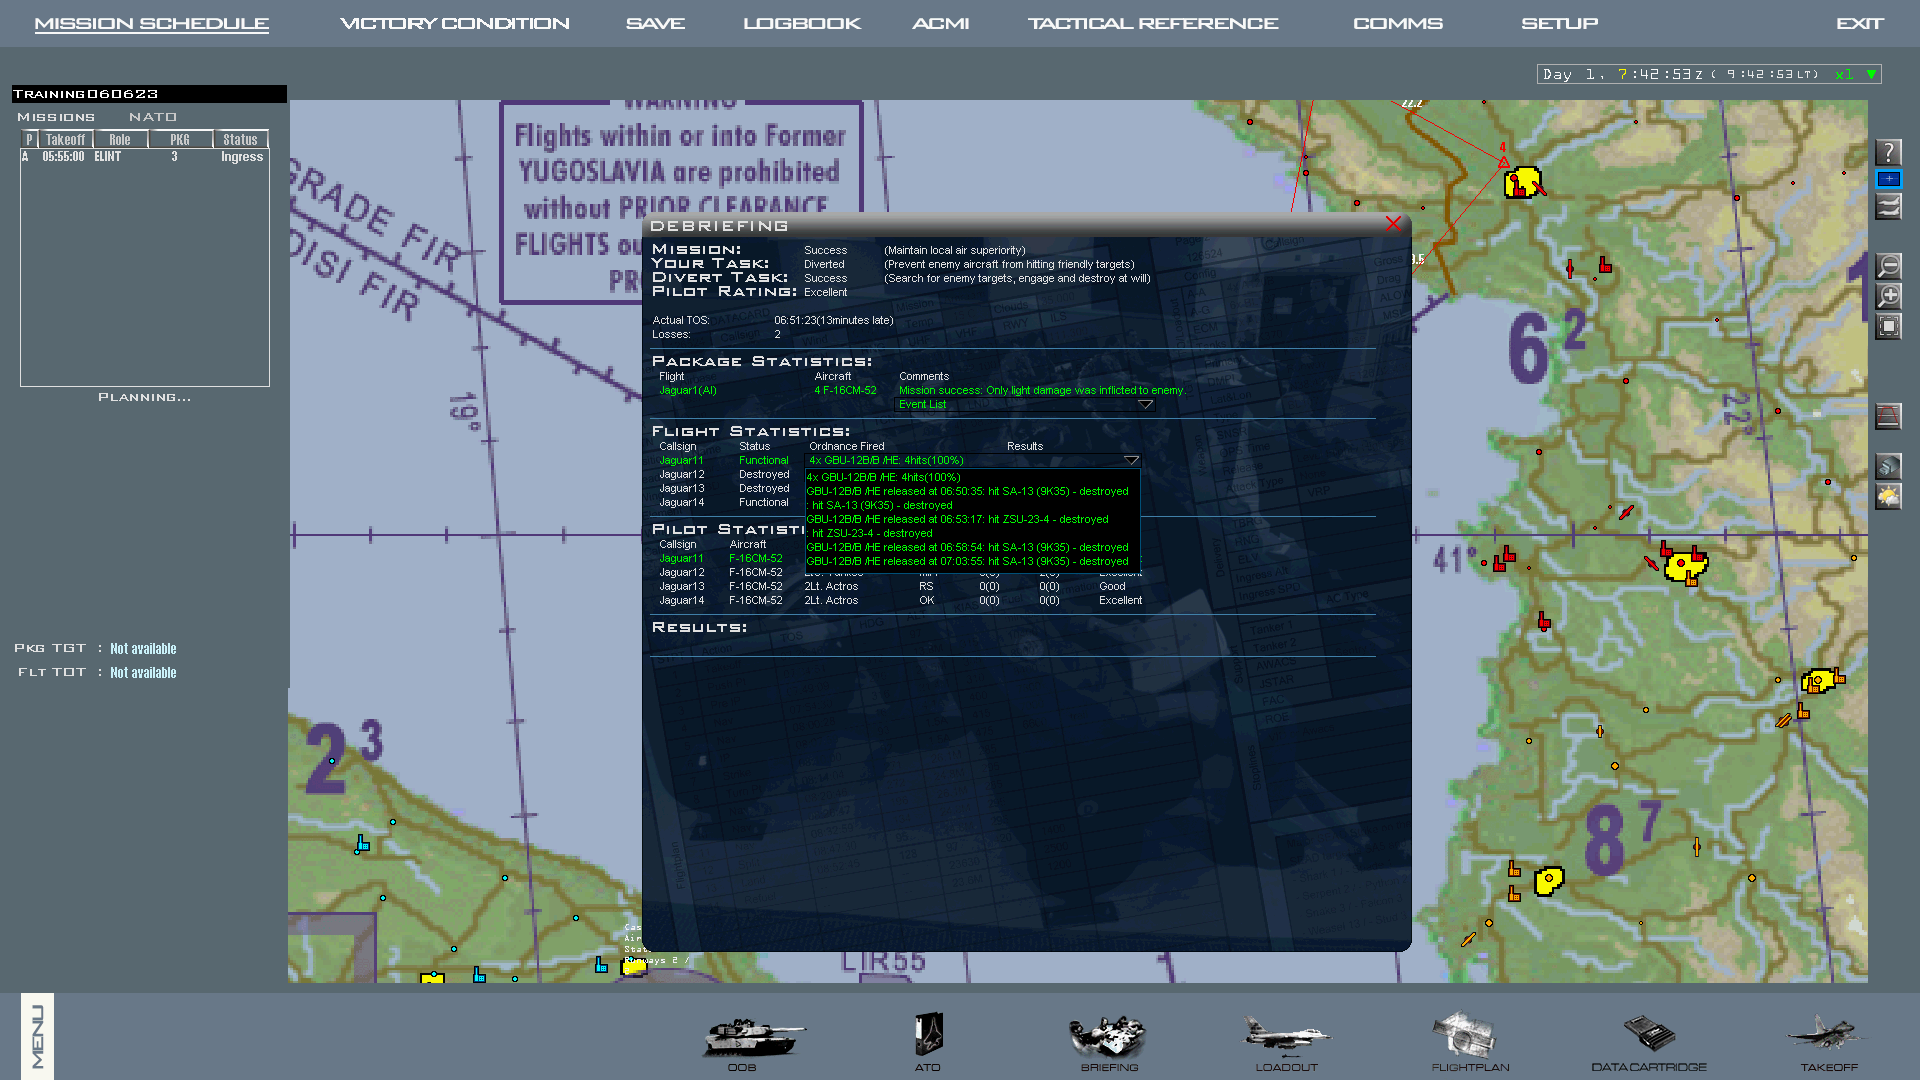This screenshot has width=1920, height=1080.
Task: Click the red runway perspective icon
Action: pos(1888,416)
